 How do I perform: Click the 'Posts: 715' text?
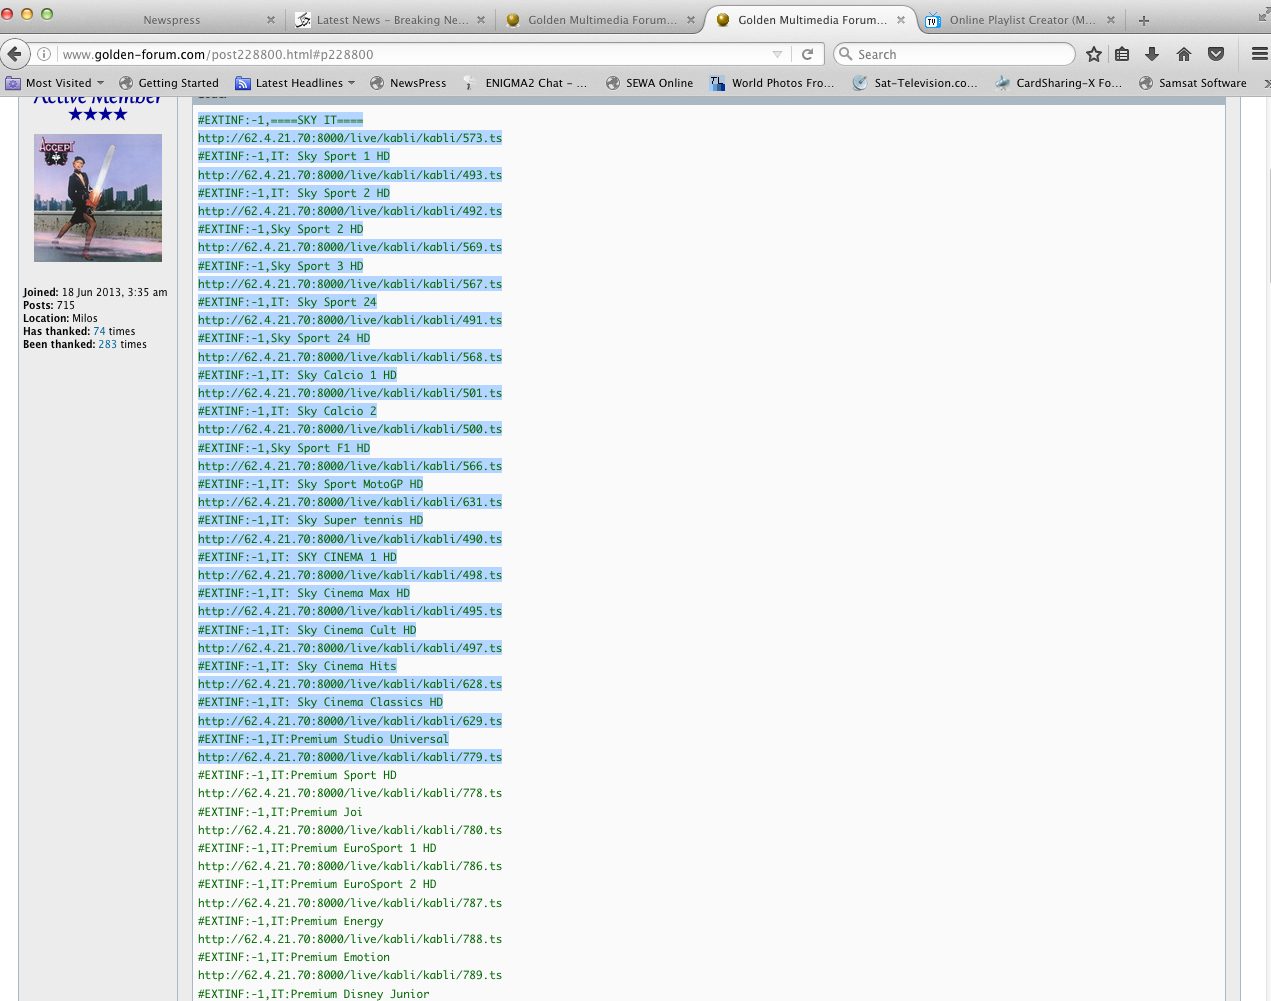point(49,305)
